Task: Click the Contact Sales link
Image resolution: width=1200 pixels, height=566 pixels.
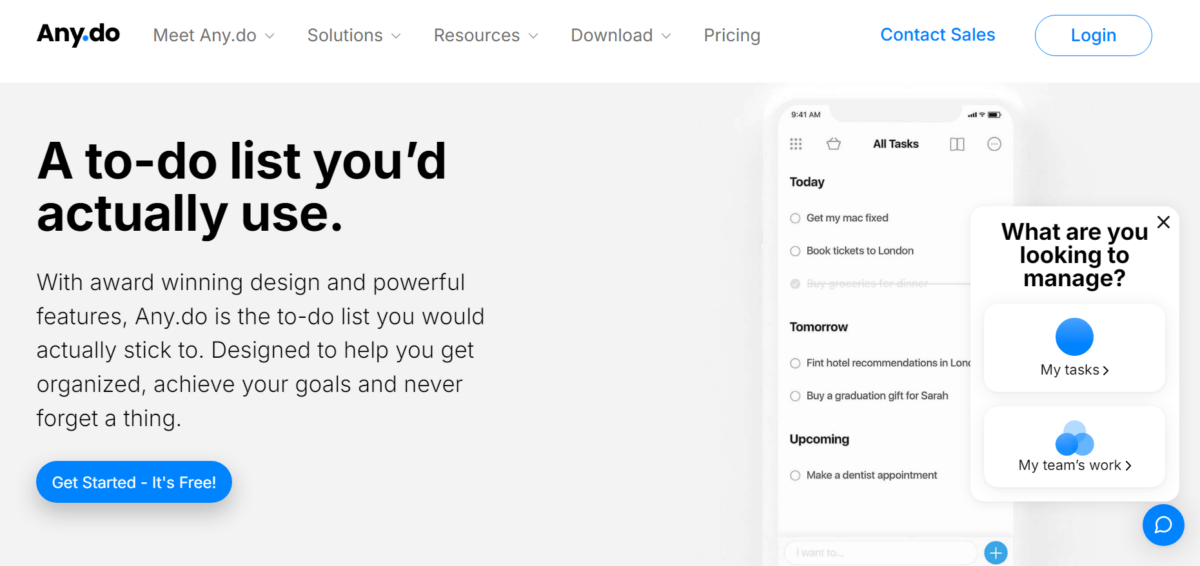Action: (x=937, y=35)
